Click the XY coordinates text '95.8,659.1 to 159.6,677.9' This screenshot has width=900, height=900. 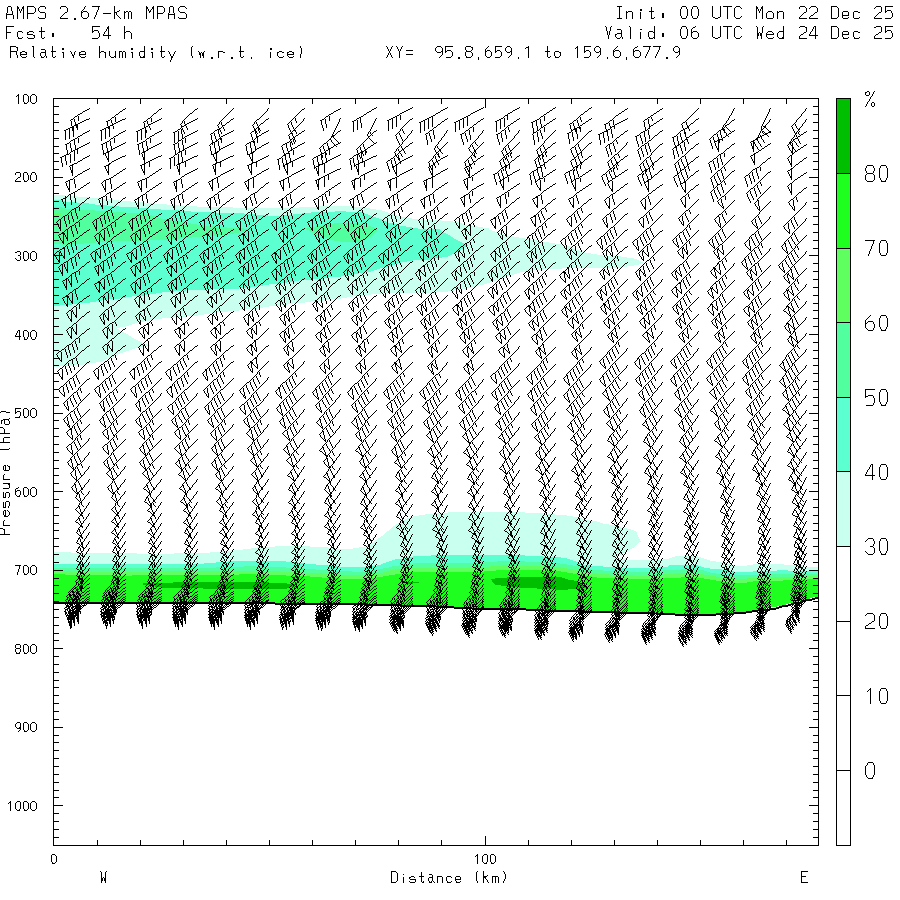point(557,53)
